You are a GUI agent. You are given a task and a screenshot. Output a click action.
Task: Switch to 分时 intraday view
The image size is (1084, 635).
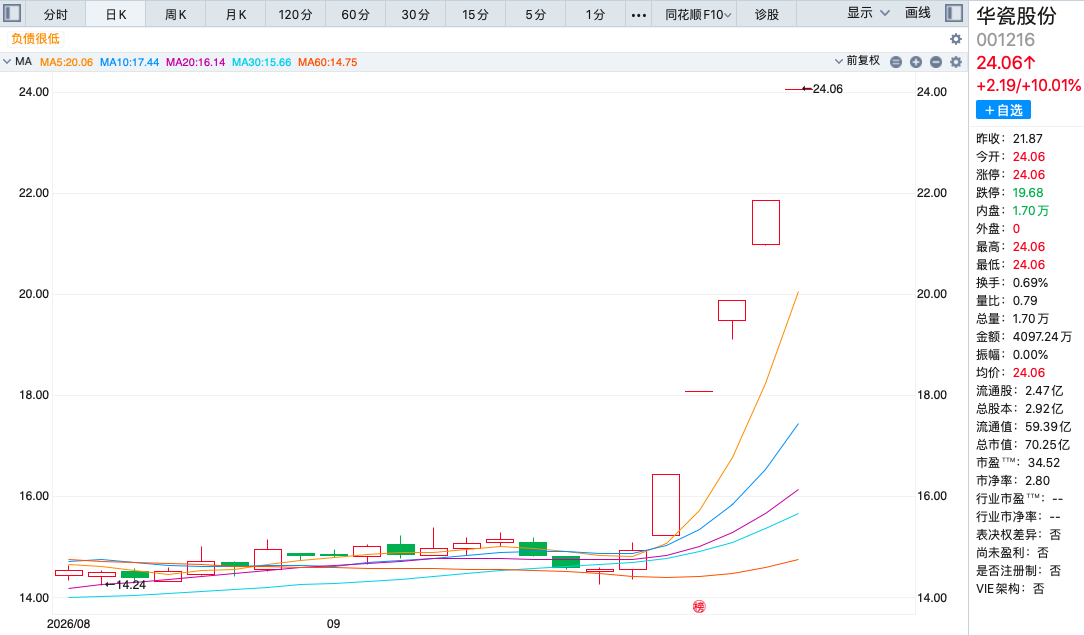coord(55,15)
